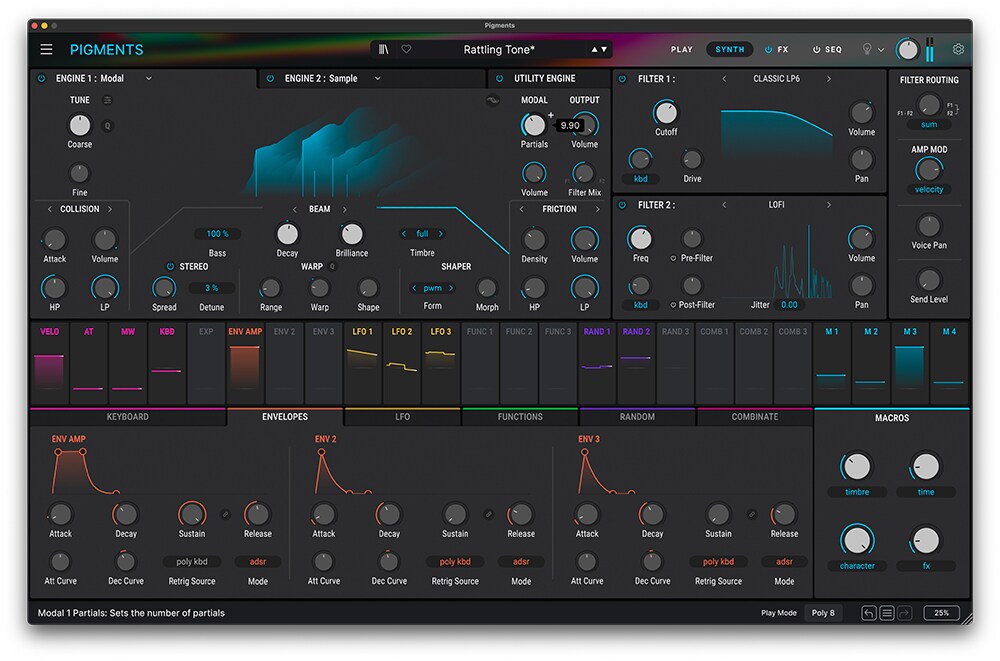Open the Engine 2 Sample type dropdown
The width and height of the screenshot is (1000, 661).
coord(378,78)
